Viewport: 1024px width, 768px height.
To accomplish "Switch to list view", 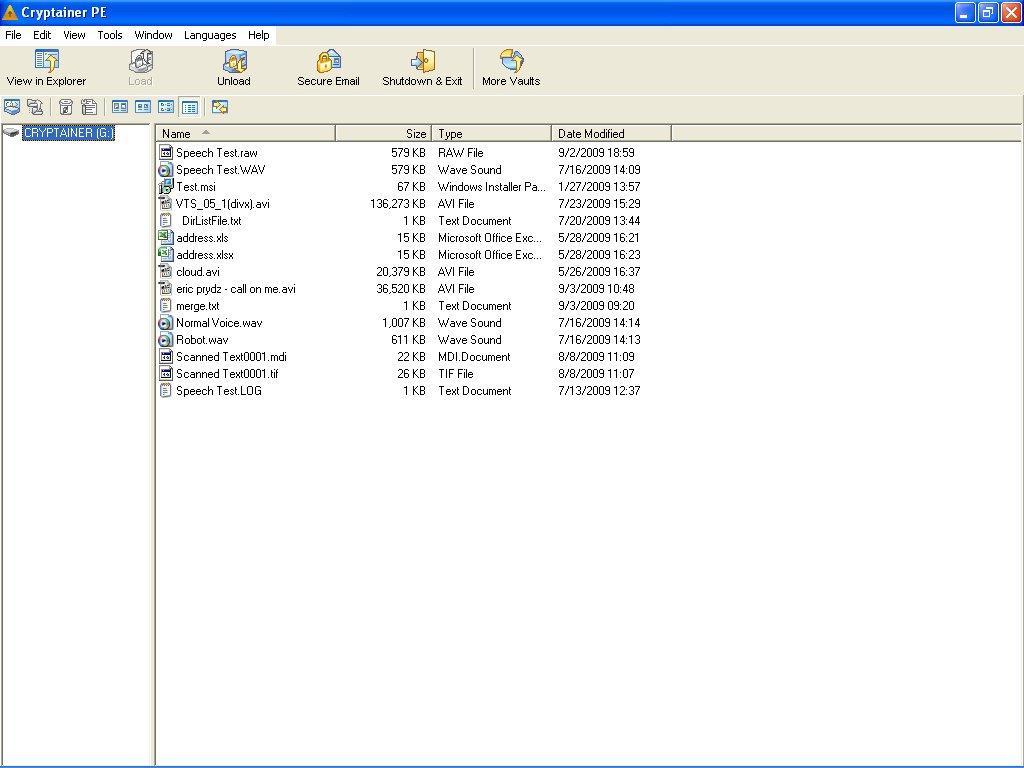I will pyautogui.click(x=167, y=107).
